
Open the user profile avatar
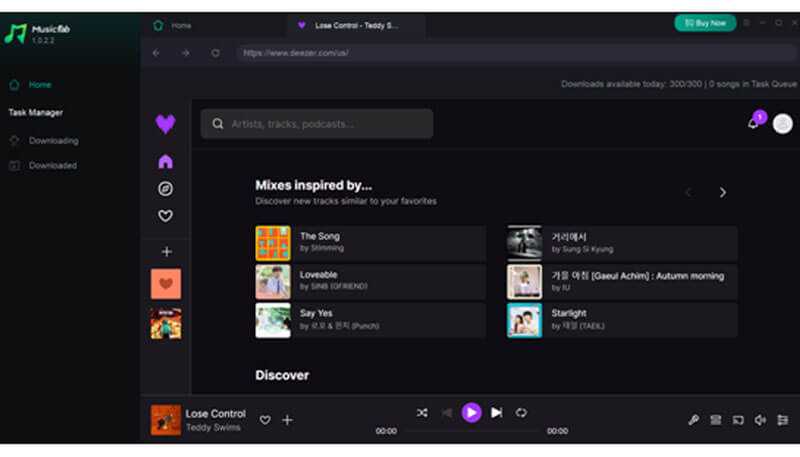tap(782, 123)
